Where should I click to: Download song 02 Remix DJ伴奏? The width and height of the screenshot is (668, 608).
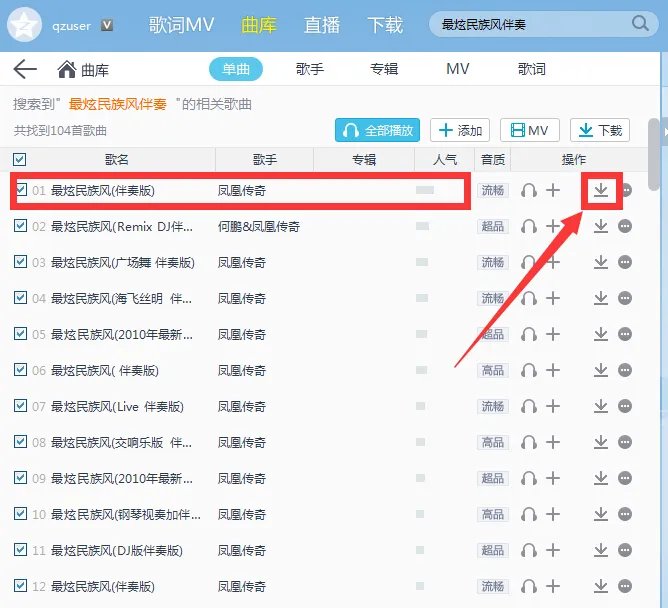click(601, 226)
